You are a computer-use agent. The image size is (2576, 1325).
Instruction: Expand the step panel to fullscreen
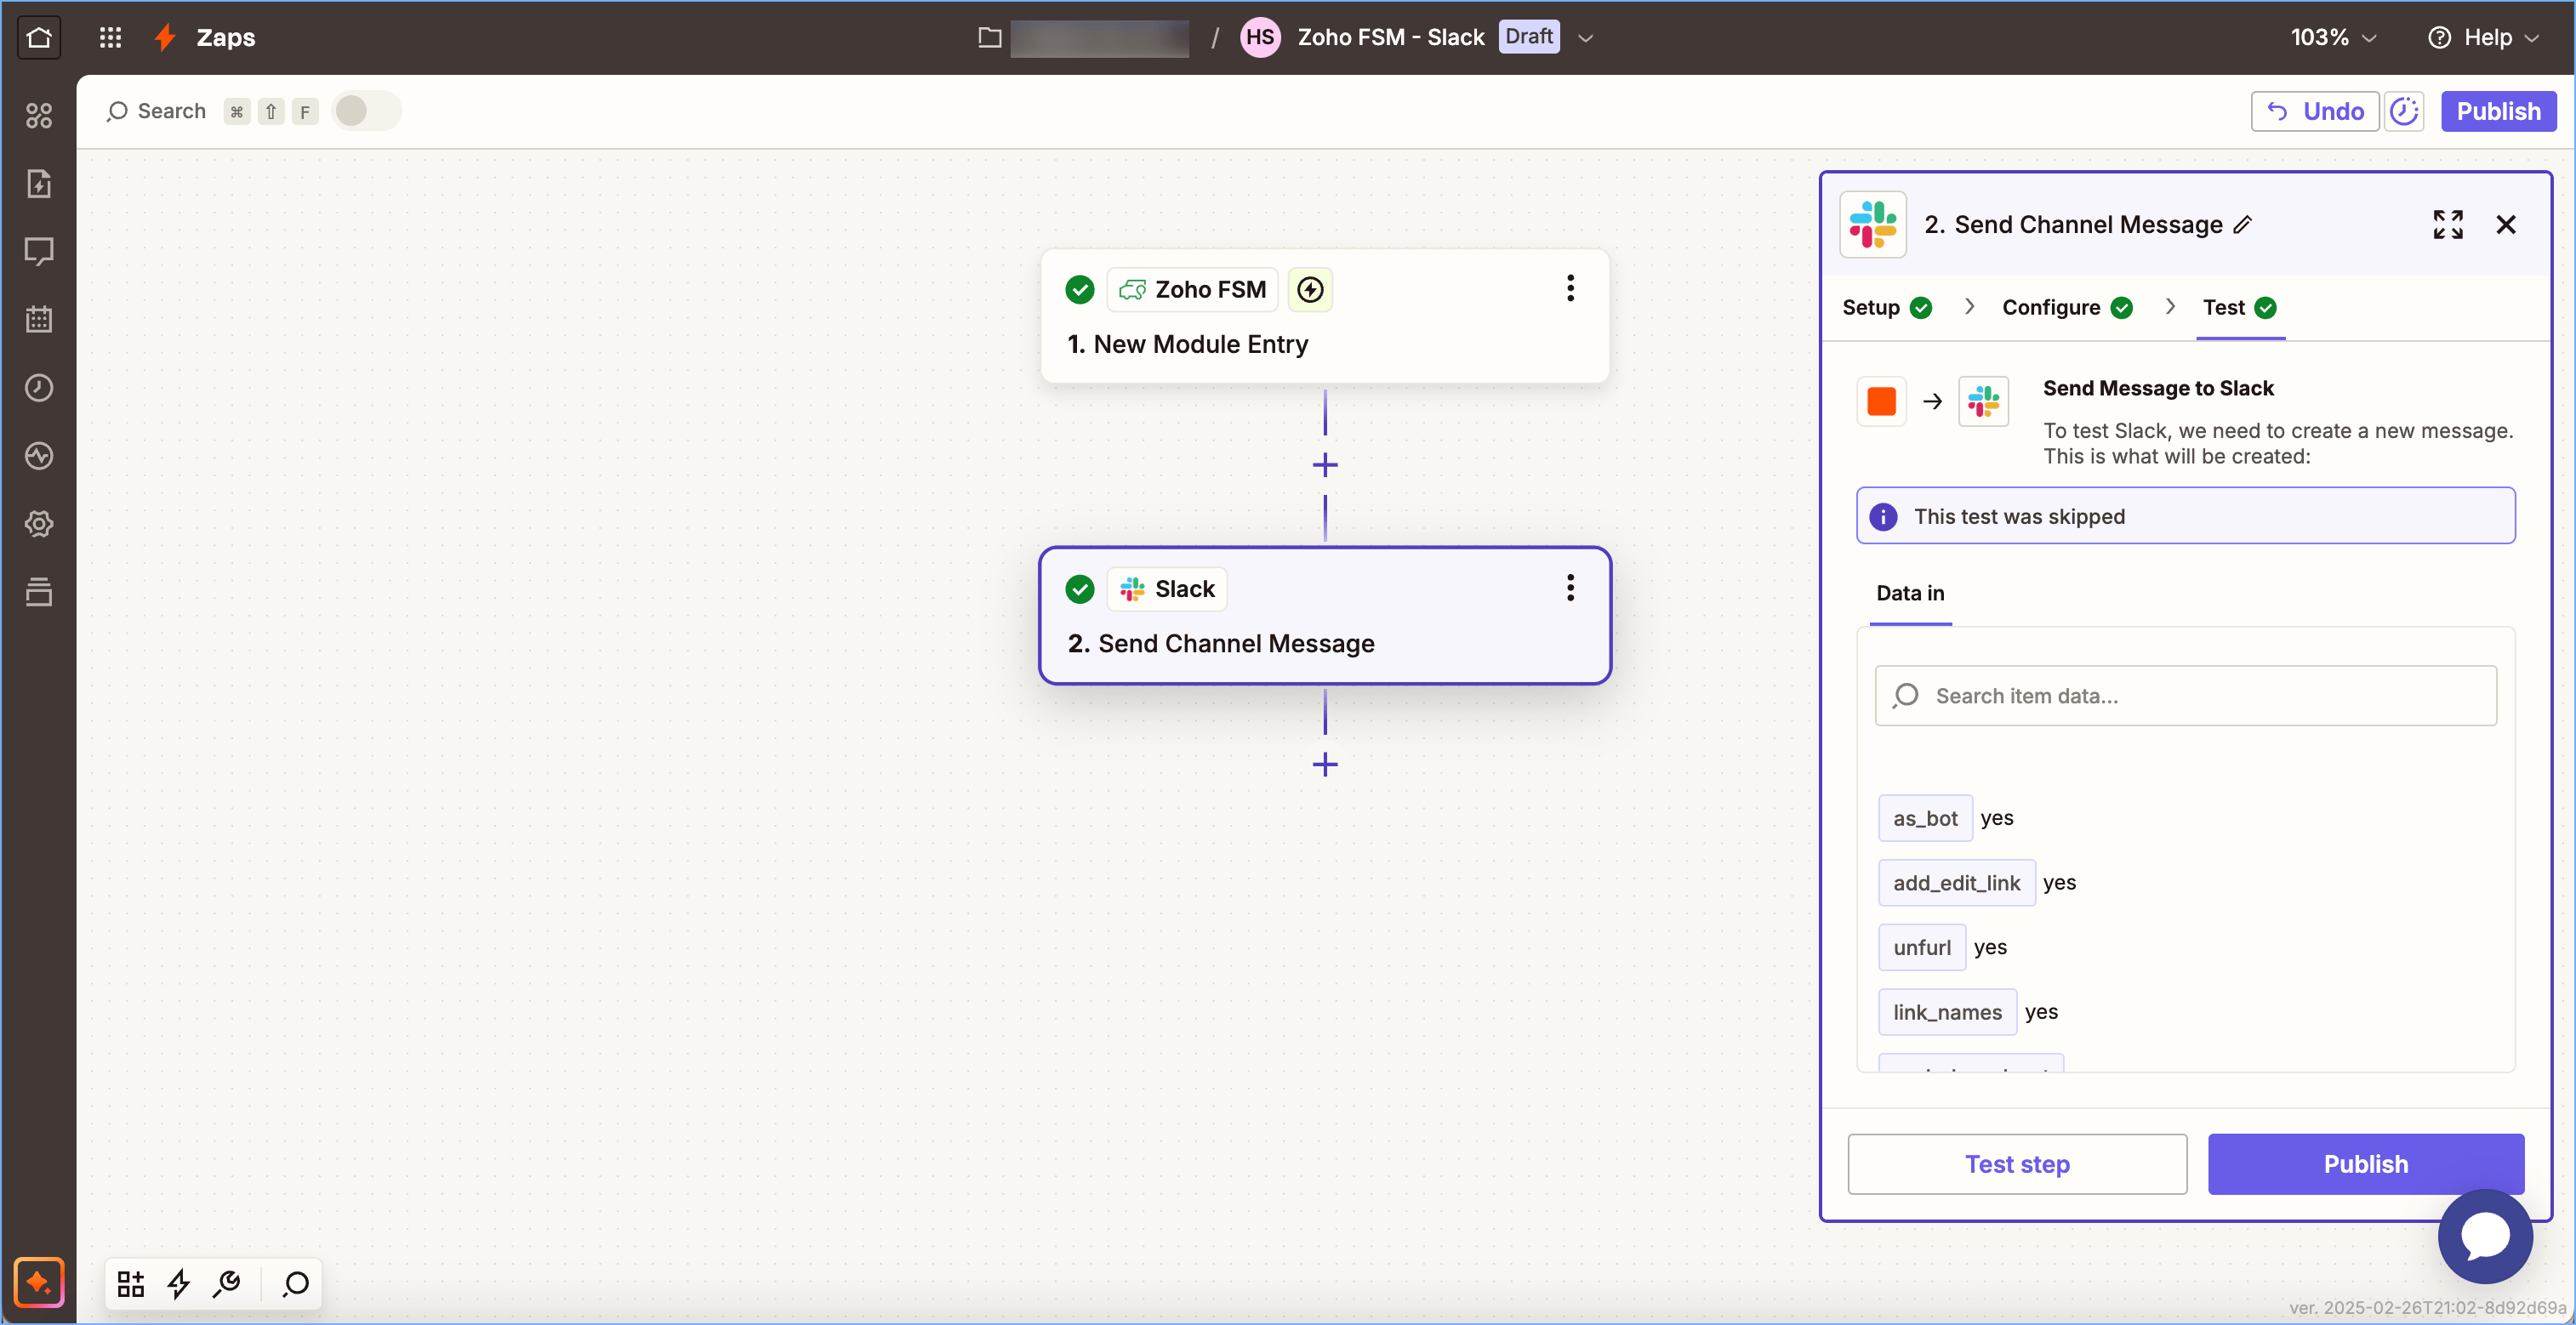(x=2447, y=224)
